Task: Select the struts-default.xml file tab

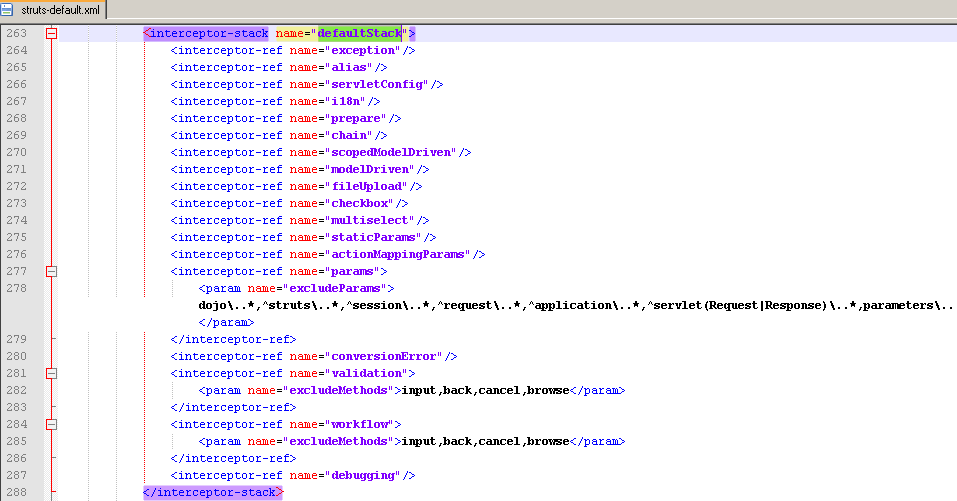Action: coord(58,9)
